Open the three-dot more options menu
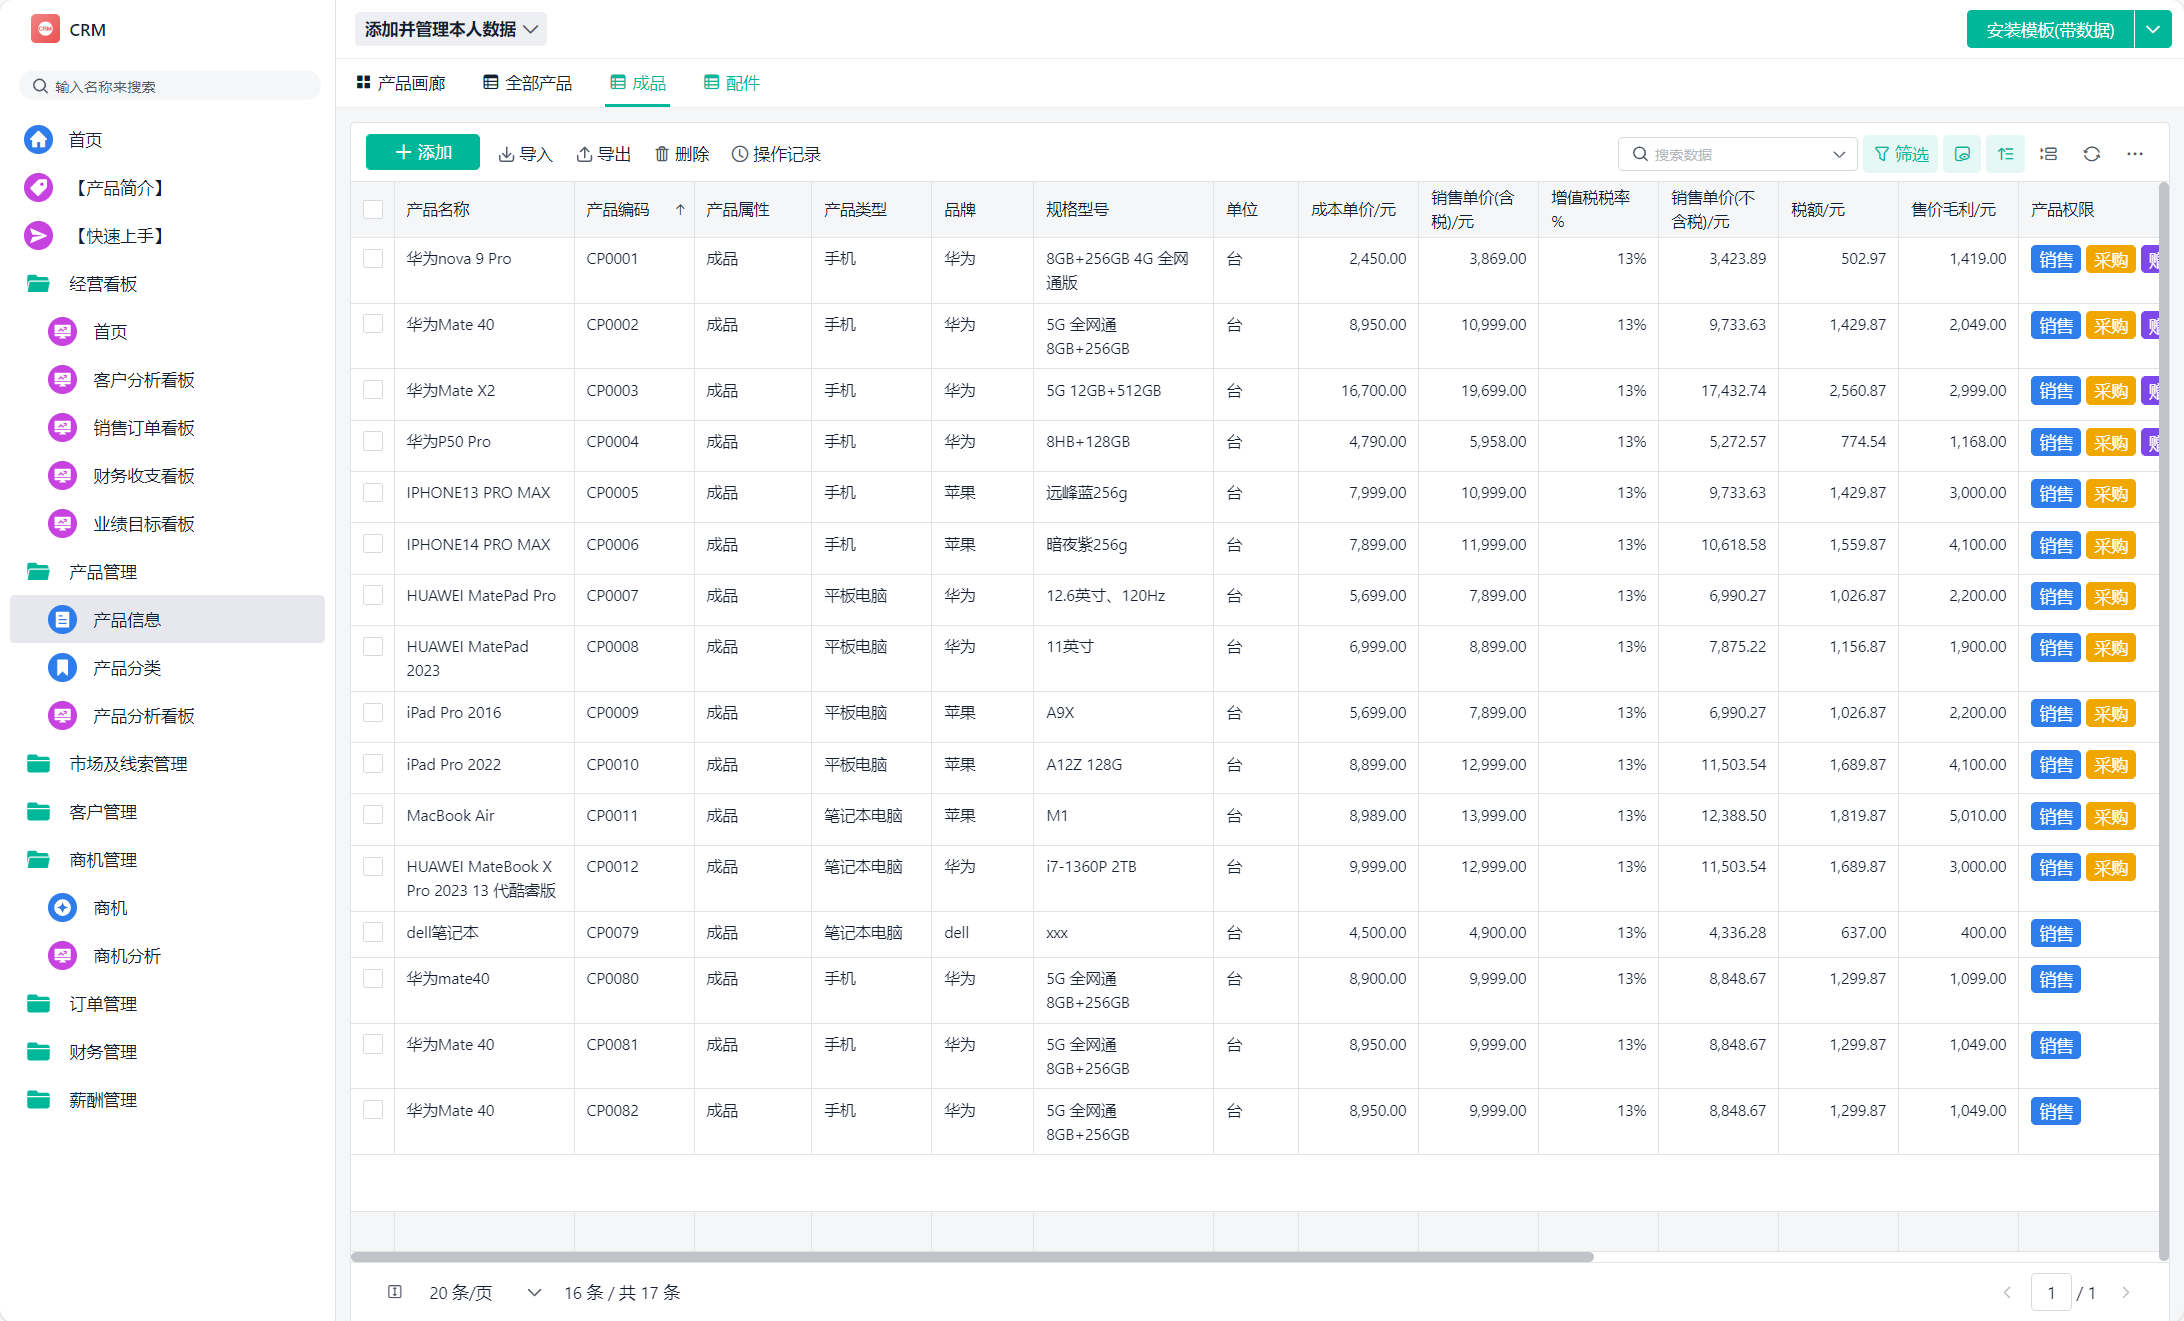The height and width of the screenshot is (1321, 2184). [2134, 154]
